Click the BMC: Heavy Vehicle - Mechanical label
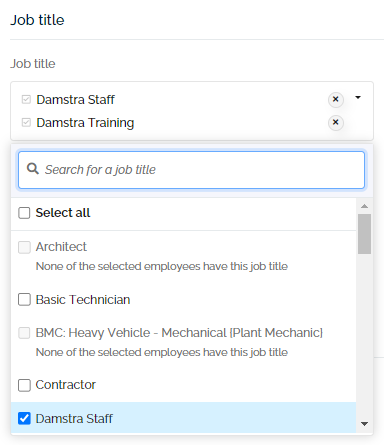This screenshot has width=384, height=445. pyautogui.click(x=179, y=333)
